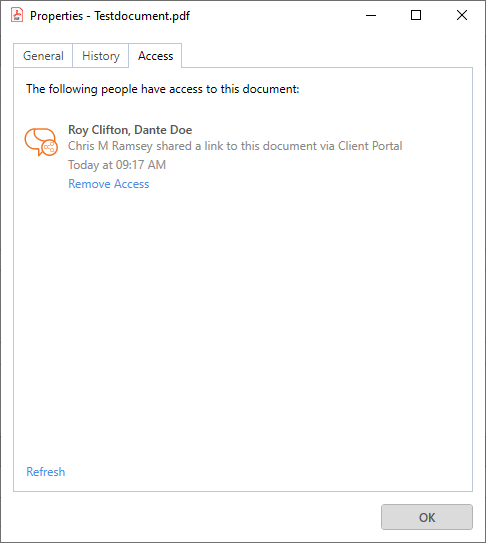This screenshot has height=543, width=486.
Task: Open the History tab
Action: click(101, 56)
